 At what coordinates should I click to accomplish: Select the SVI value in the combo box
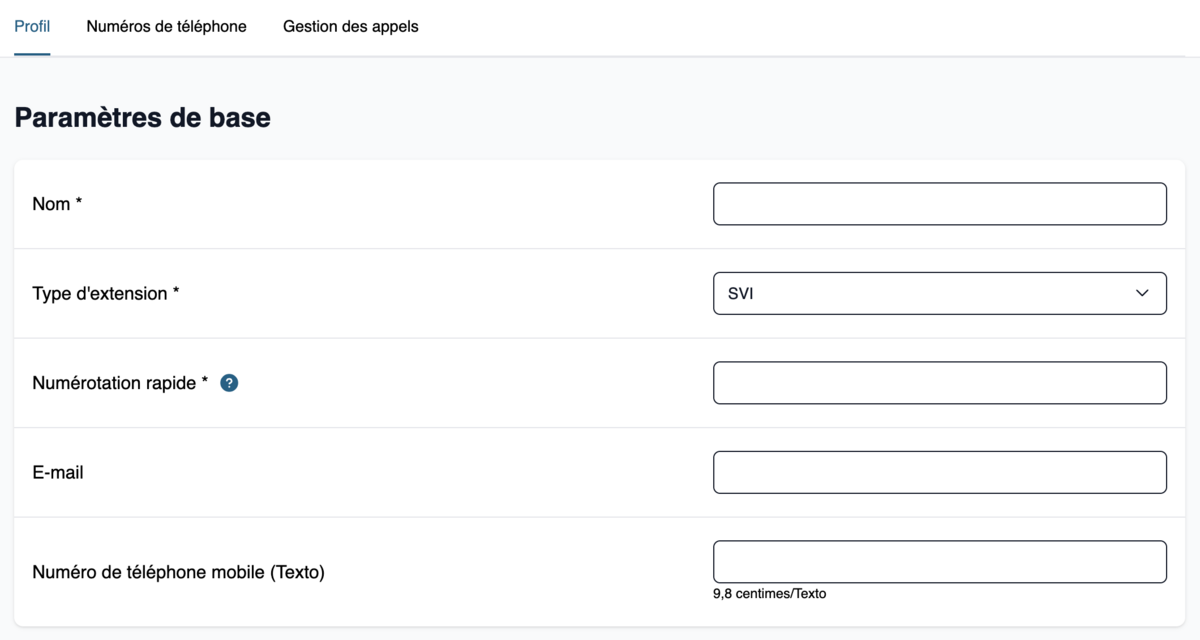(x=741, y=294)
